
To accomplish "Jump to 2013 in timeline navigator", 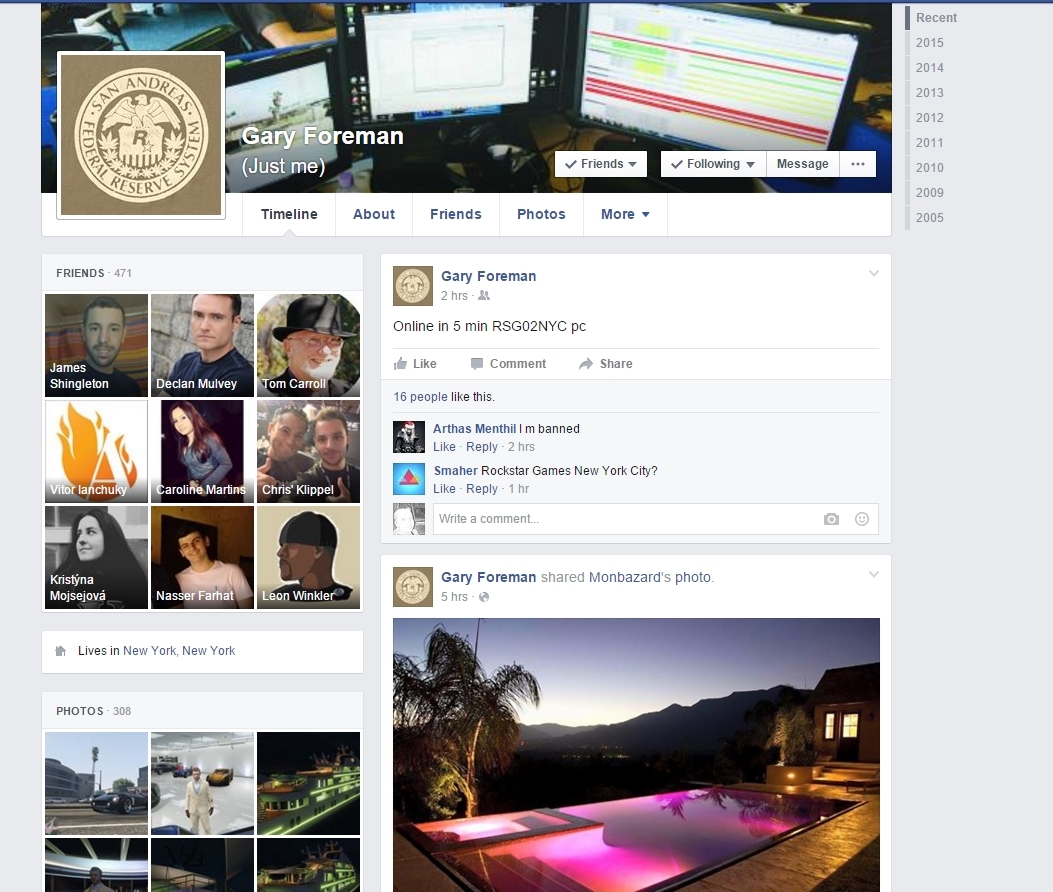I will click(x=929, y=93).
